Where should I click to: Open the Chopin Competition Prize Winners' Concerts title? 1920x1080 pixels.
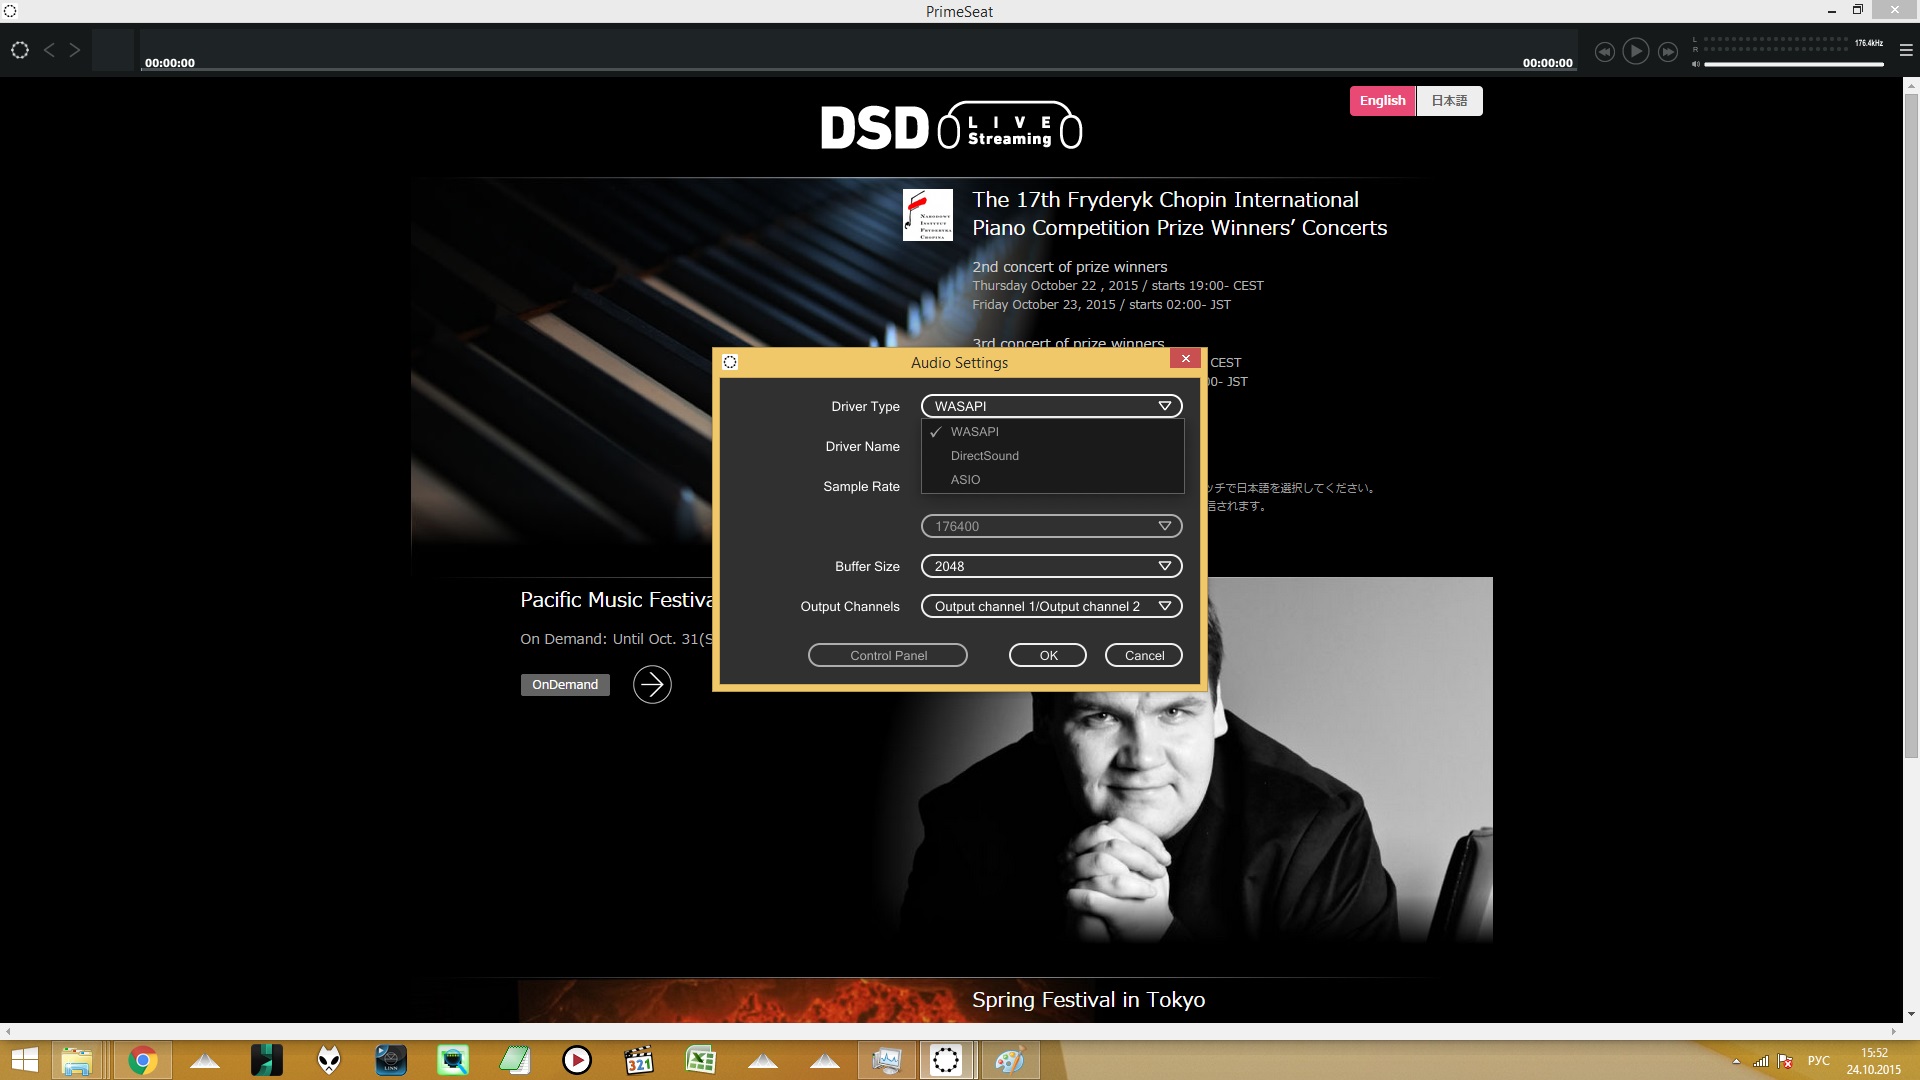[1179, 214]
